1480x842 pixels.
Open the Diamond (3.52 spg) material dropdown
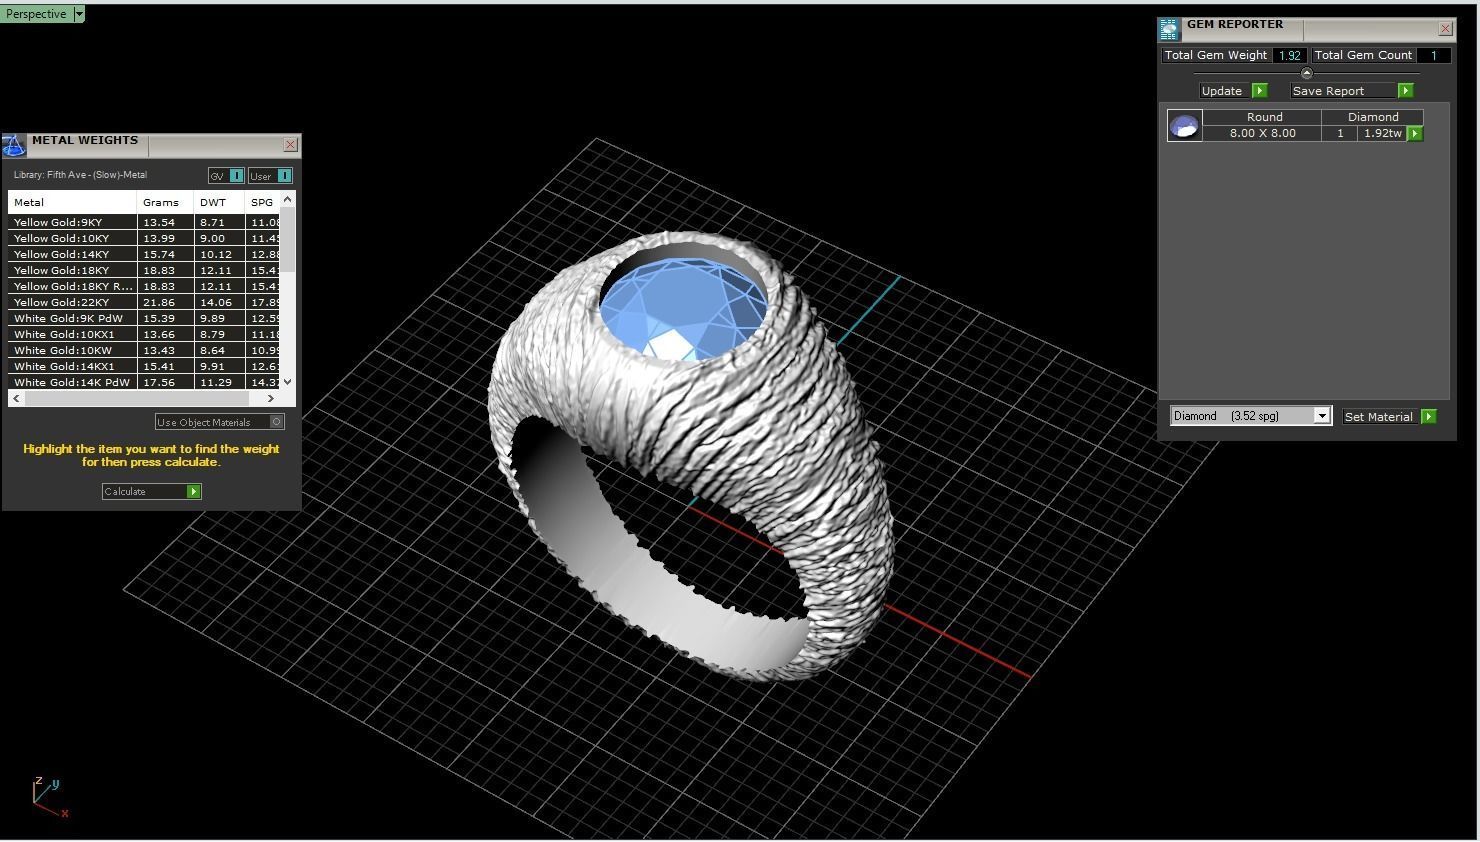1251,416
